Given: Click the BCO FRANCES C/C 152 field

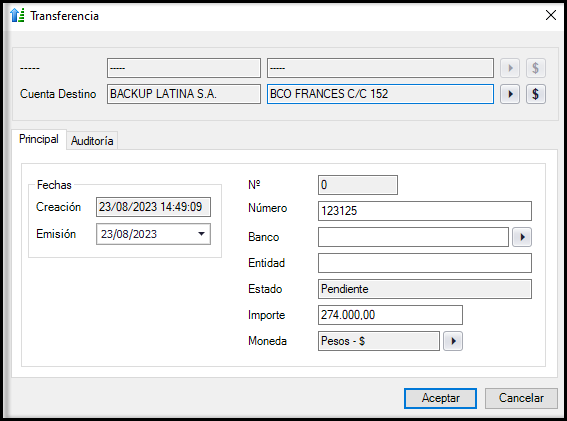Looking at the screenshot, I should pyautogui.click(x=380, y=94).
